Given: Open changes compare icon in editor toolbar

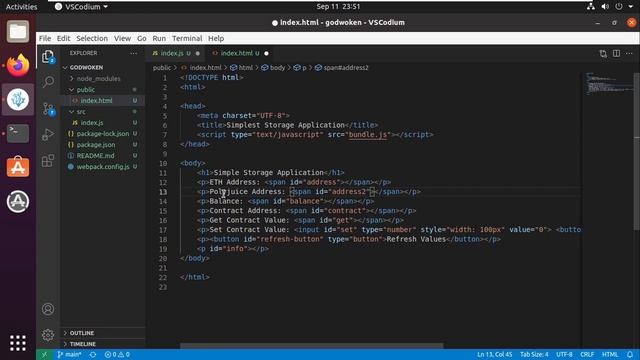Looking at the screenshot, I should (603, 53).
